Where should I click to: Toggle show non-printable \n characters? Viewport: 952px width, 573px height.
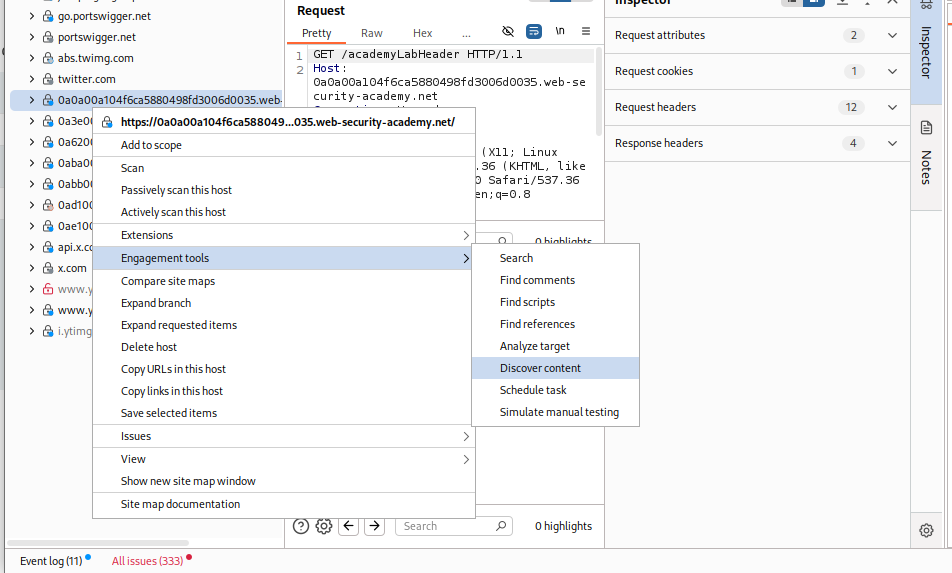coord(560,32)
